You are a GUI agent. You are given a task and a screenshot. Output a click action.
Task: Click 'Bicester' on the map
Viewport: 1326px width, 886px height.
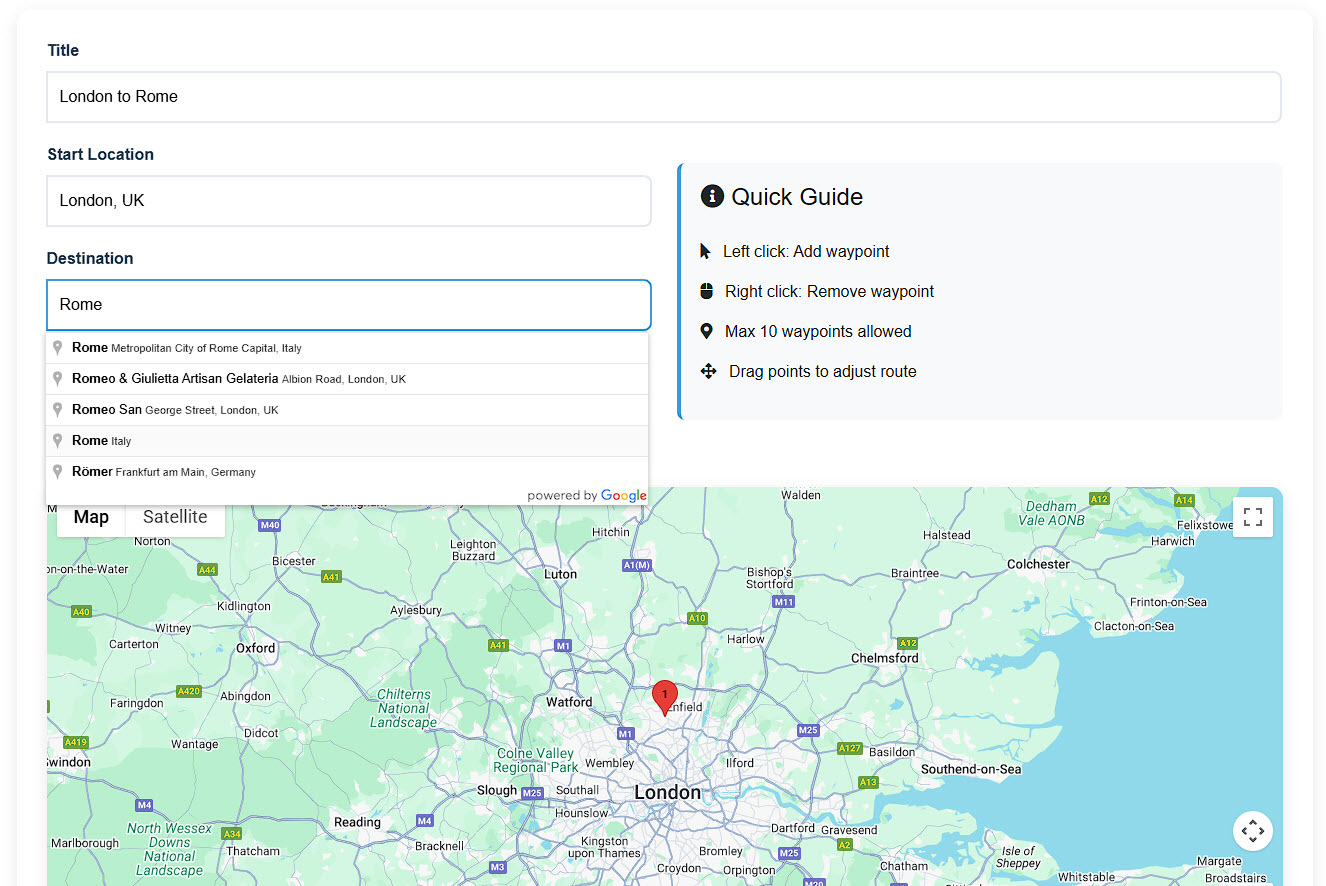click(294, 561)
